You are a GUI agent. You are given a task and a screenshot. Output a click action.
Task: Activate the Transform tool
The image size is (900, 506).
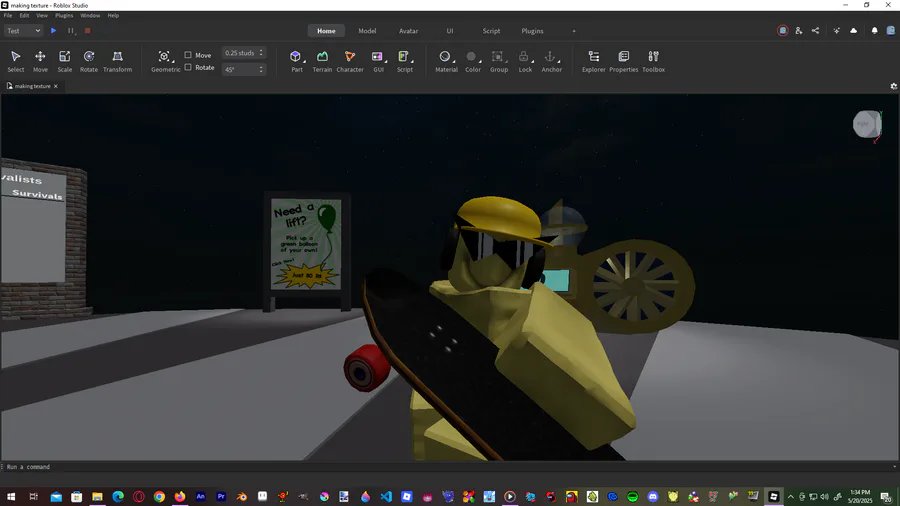click(x=117, y=61)
